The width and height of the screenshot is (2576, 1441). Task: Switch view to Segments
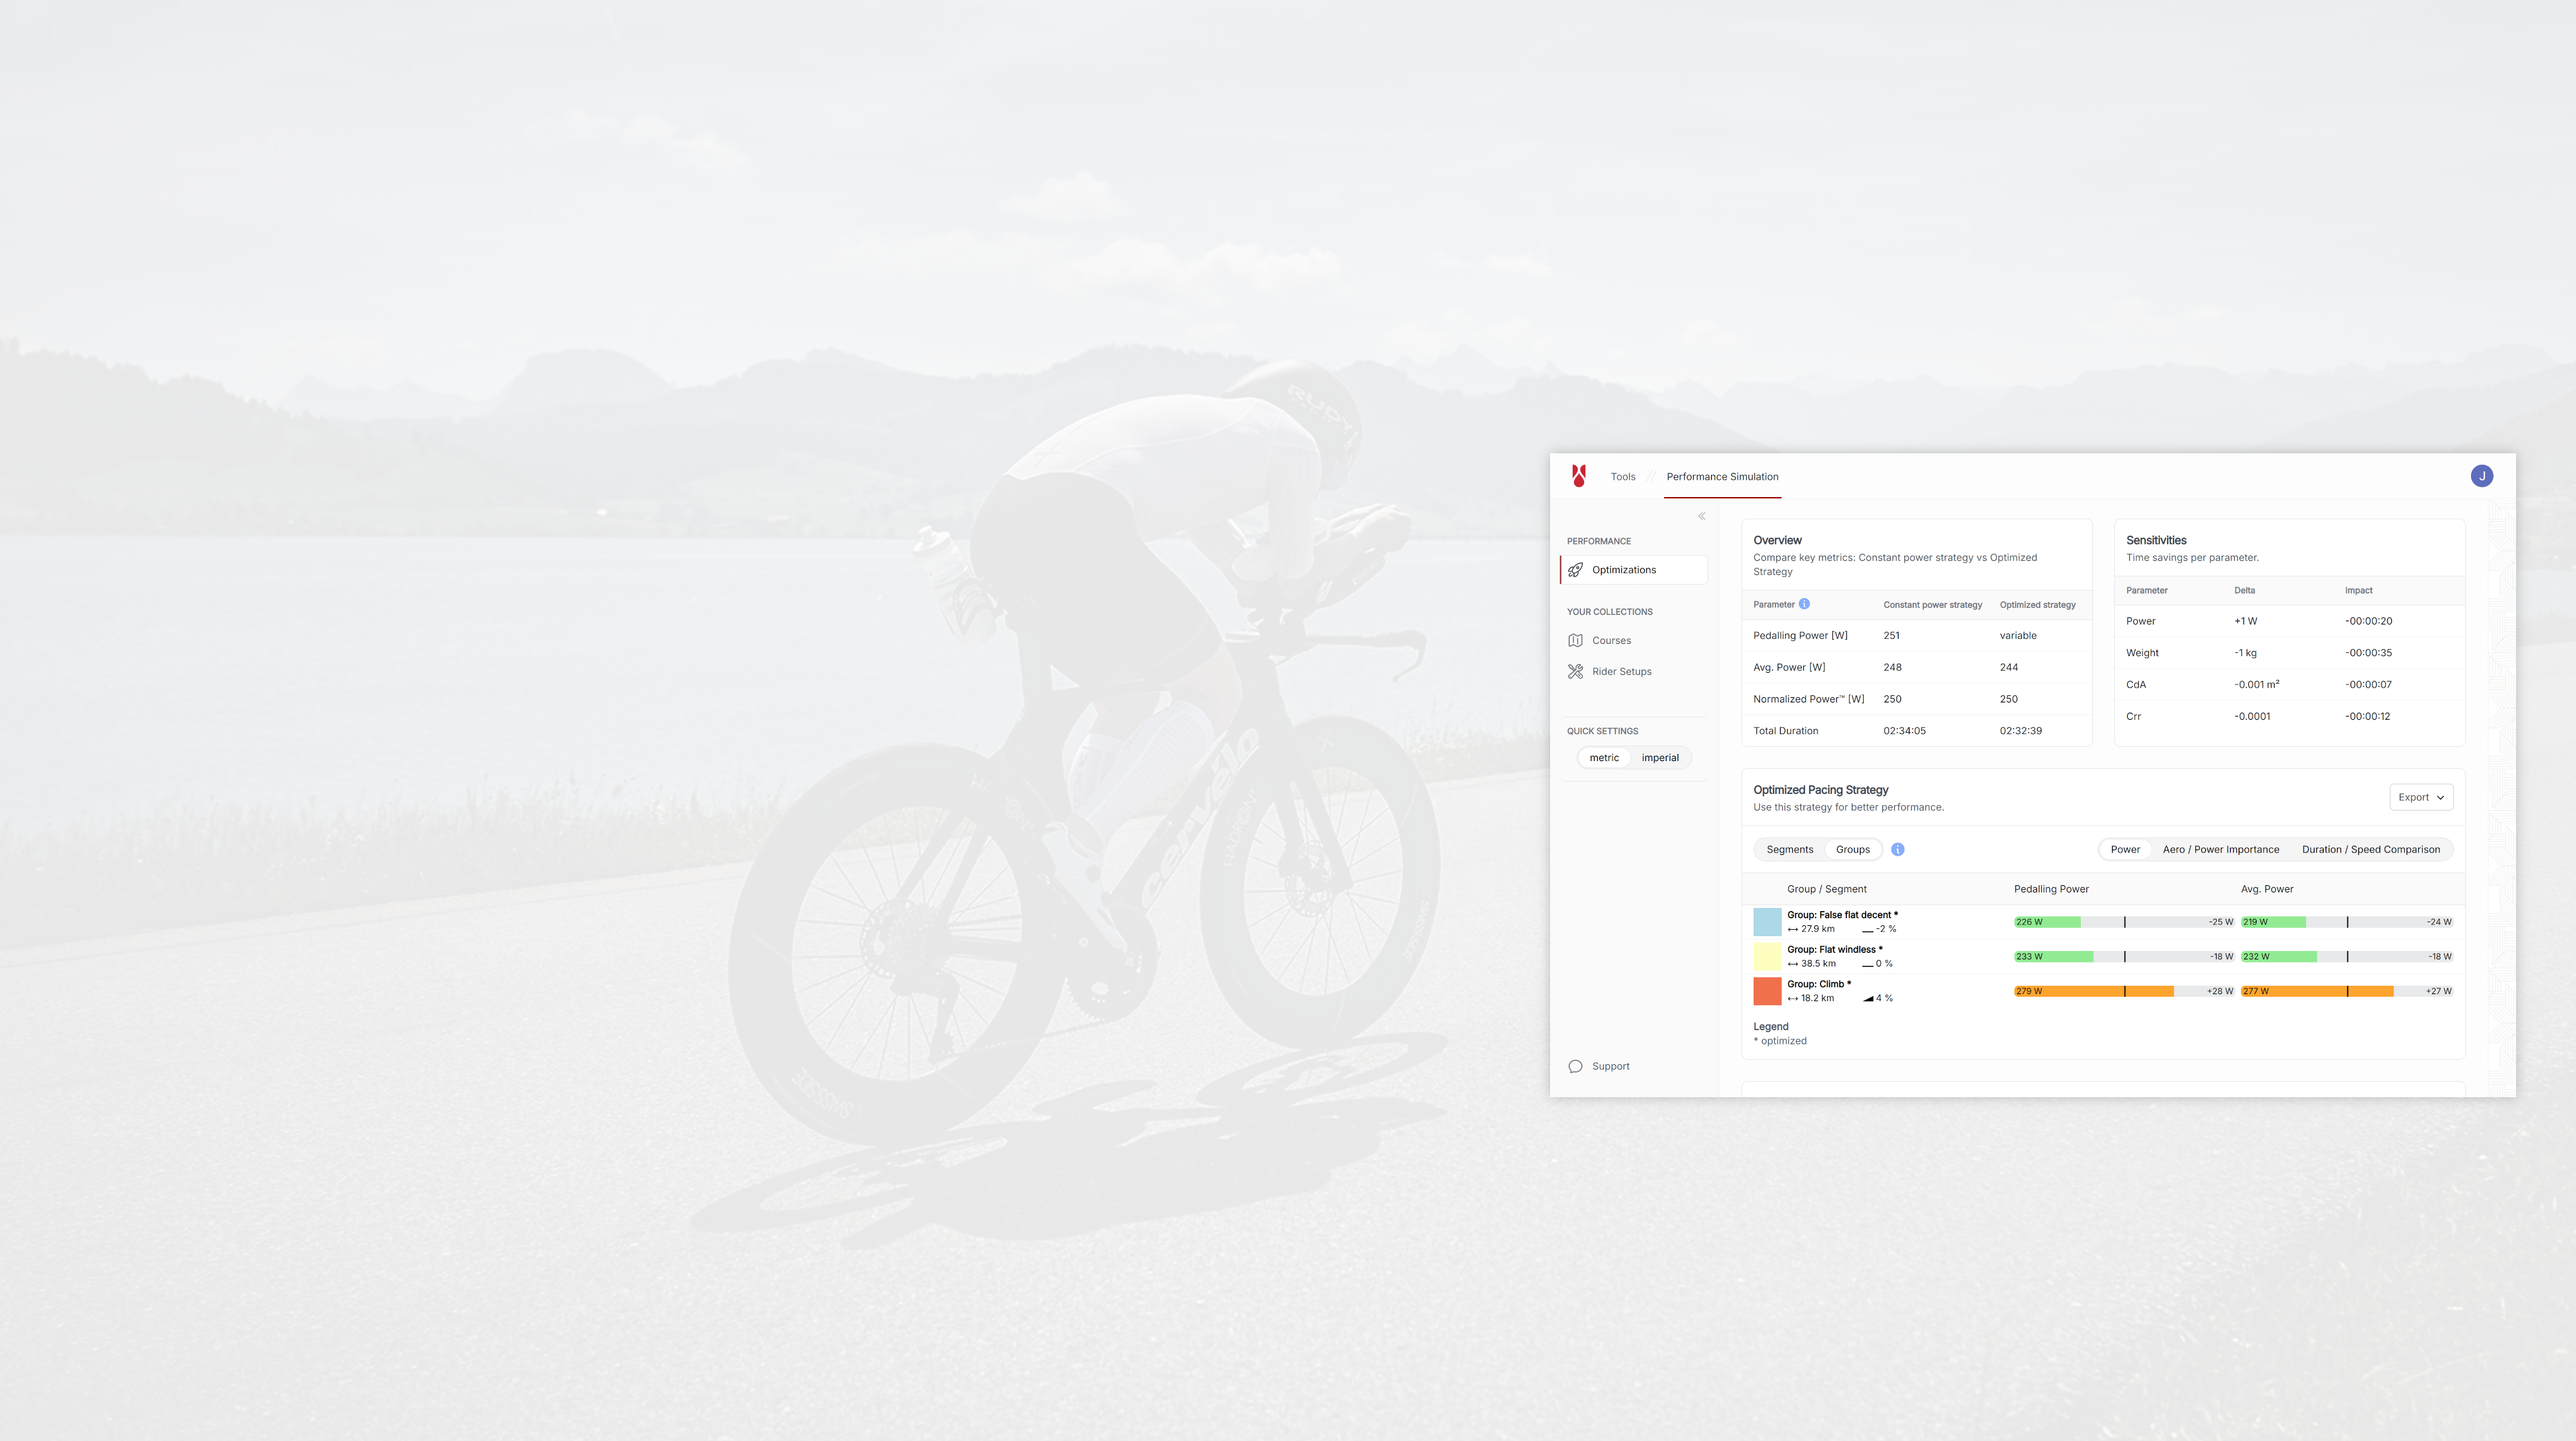[1789, 850]
